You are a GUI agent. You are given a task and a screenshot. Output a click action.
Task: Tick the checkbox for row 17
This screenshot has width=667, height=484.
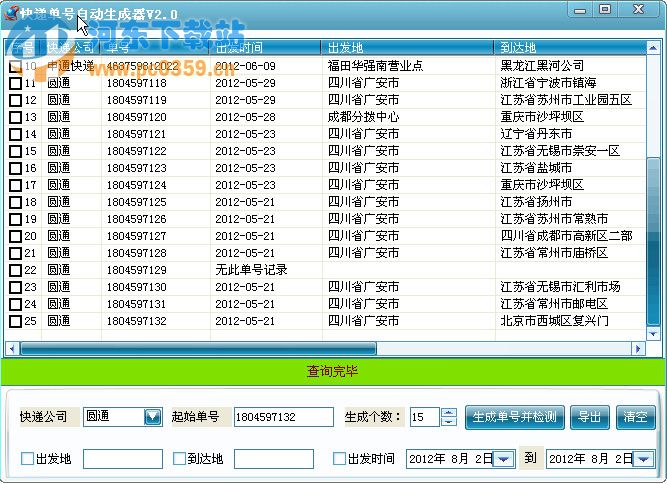click(x=15, y=185)
